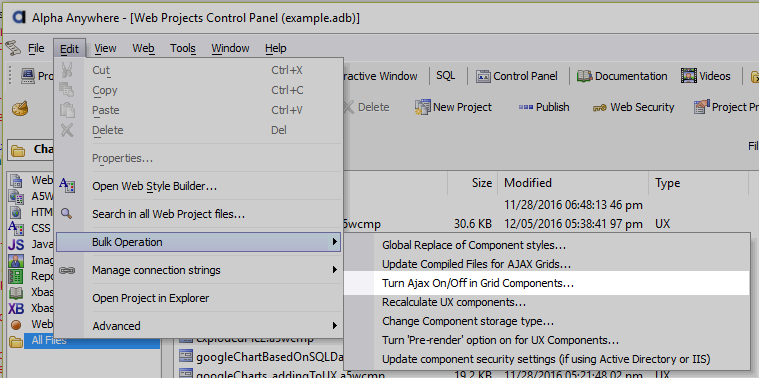Click the Videos film icon

coord(689,76)
